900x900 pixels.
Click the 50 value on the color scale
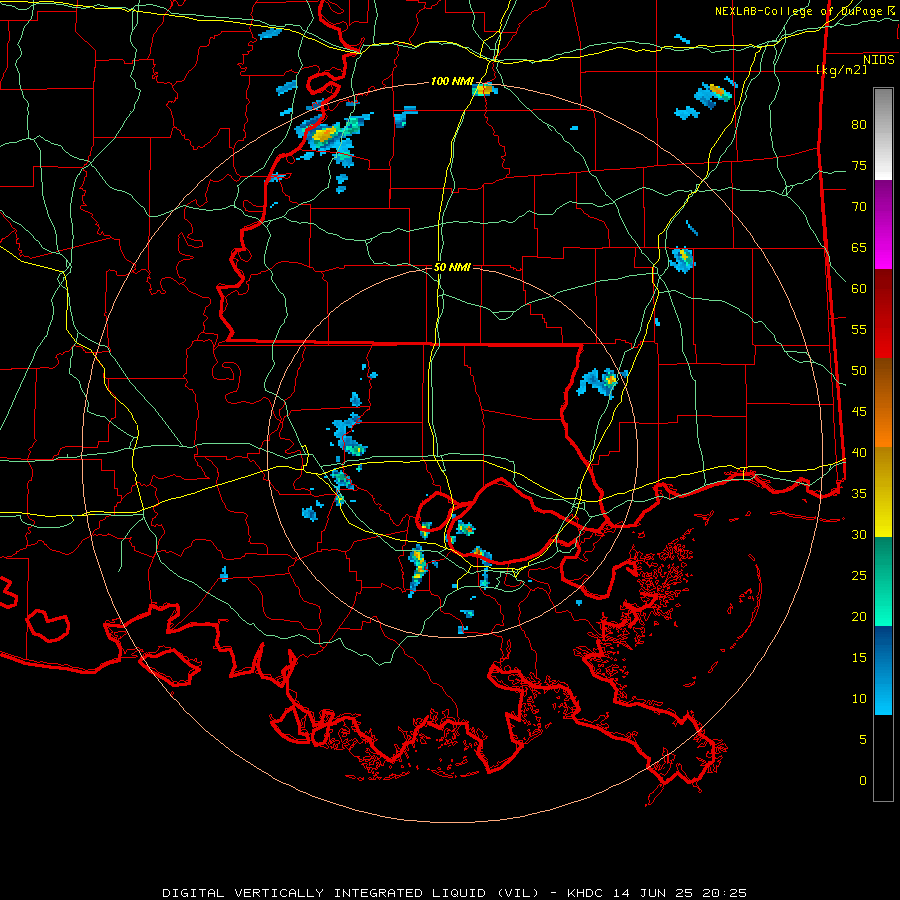pos(859,371)
